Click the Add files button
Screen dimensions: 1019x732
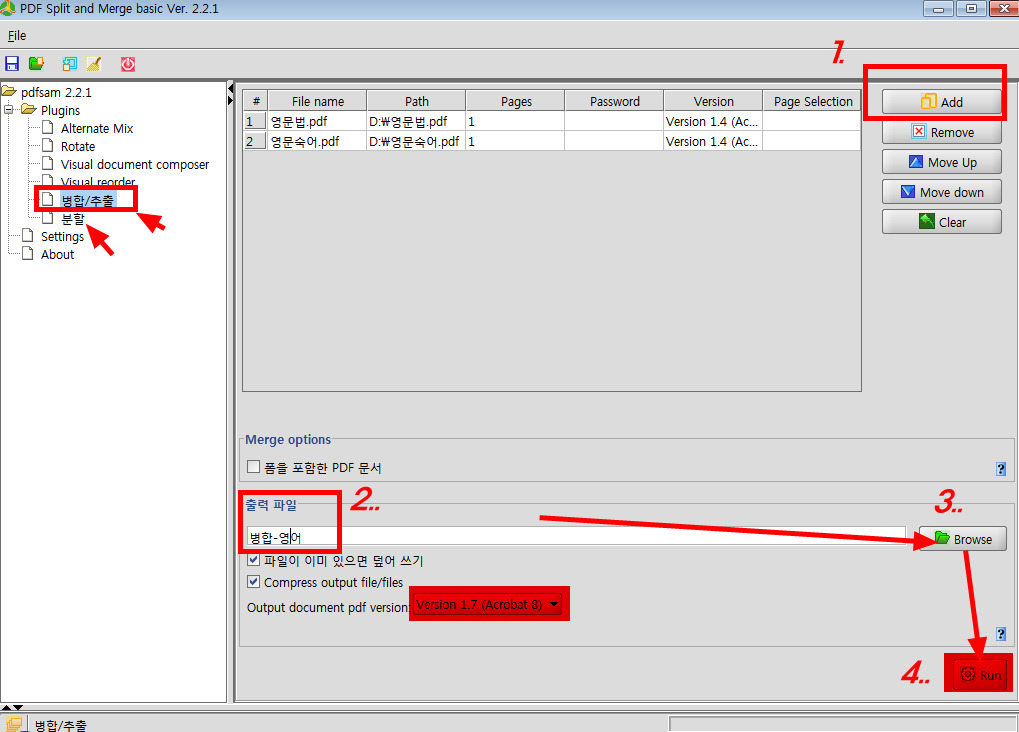click(941, 102)
